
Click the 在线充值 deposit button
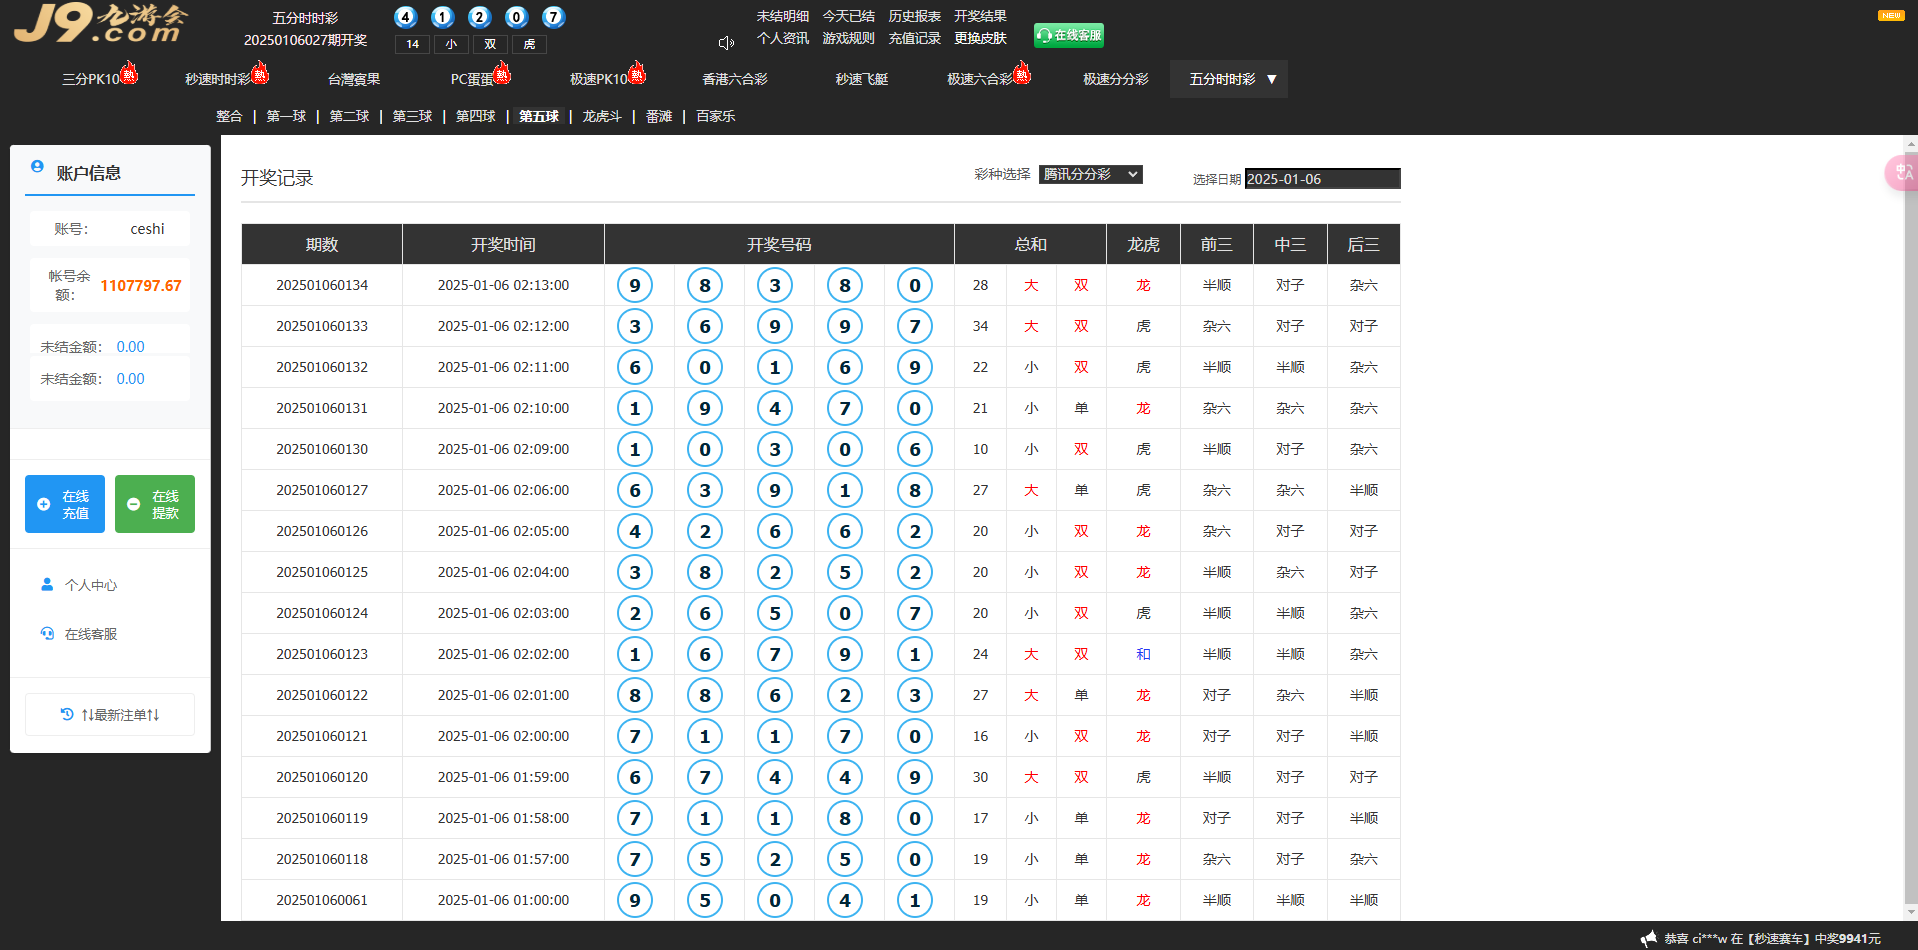[65, 504]
